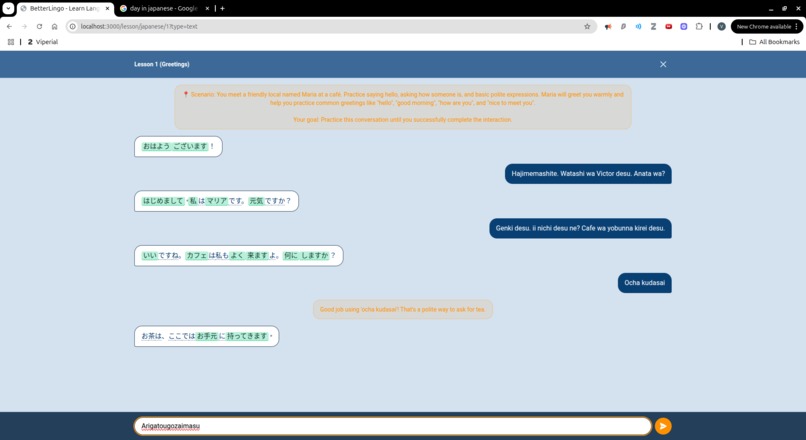The image size is (806, 440).
Task: Click the Scenario description box about Maria
Action: click(402, 107)
